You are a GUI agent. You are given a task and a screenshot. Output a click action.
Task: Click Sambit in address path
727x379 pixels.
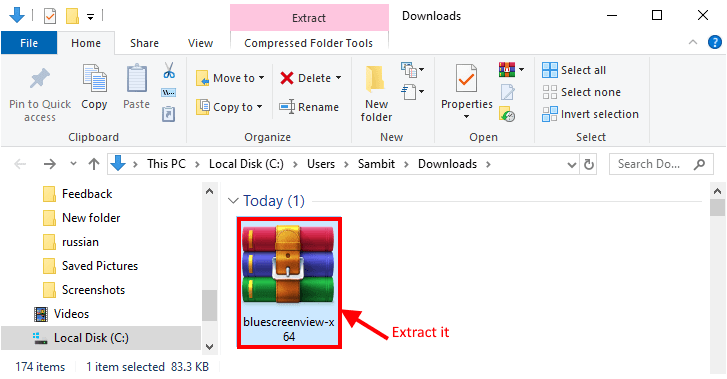(376, 164)
